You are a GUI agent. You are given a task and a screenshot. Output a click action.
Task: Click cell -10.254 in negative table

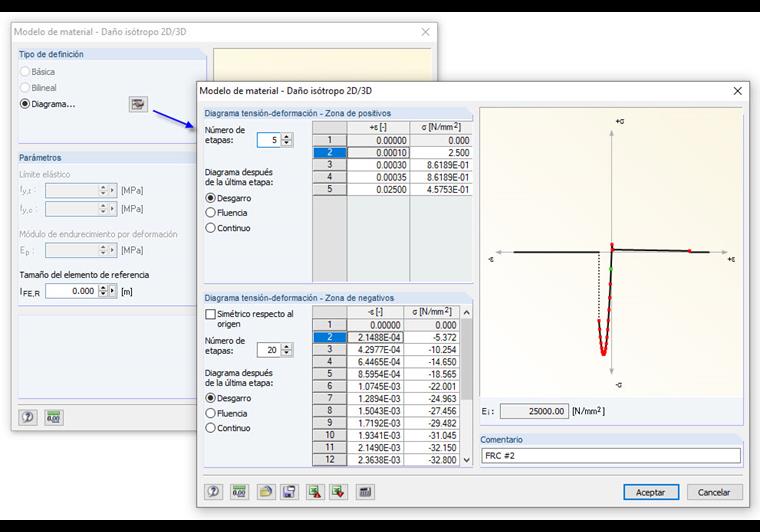pyautogui.click(x=431, y=349)
